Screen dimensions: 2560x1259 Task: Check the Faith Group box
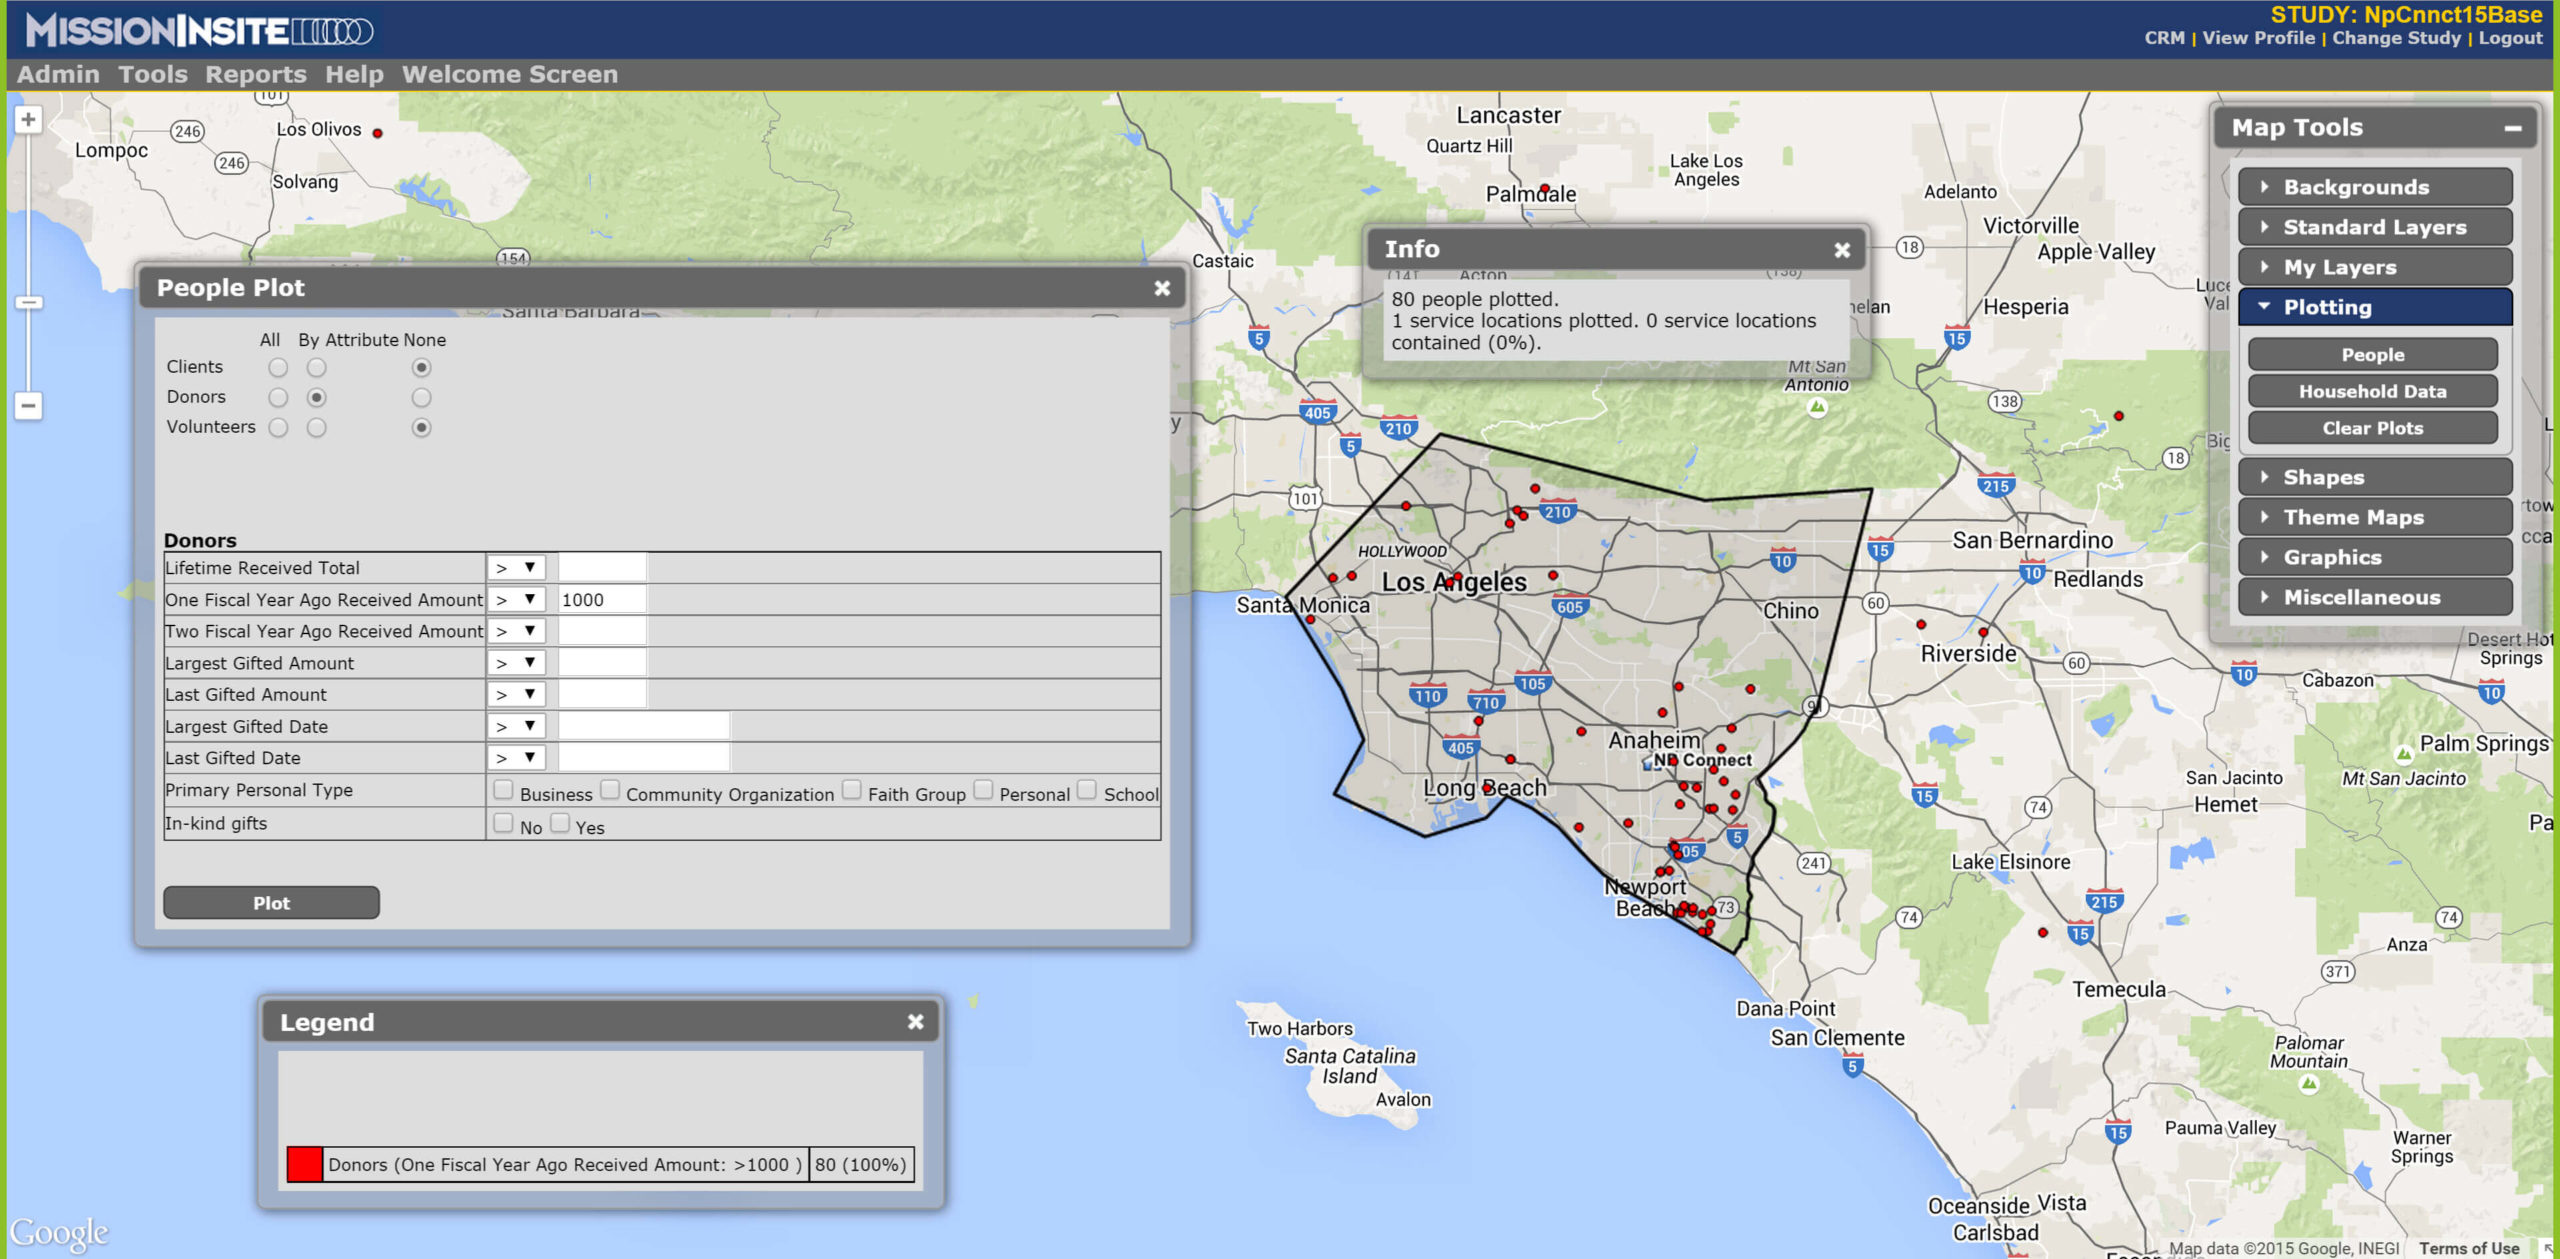(x=852, y=790)
